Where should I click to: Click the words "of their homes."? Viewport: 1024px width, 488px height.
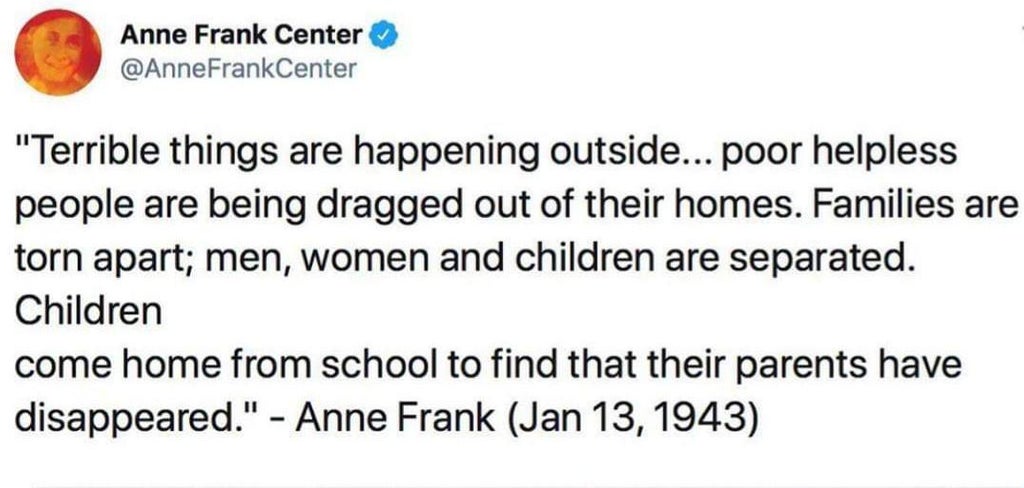(x=641, y=204)
